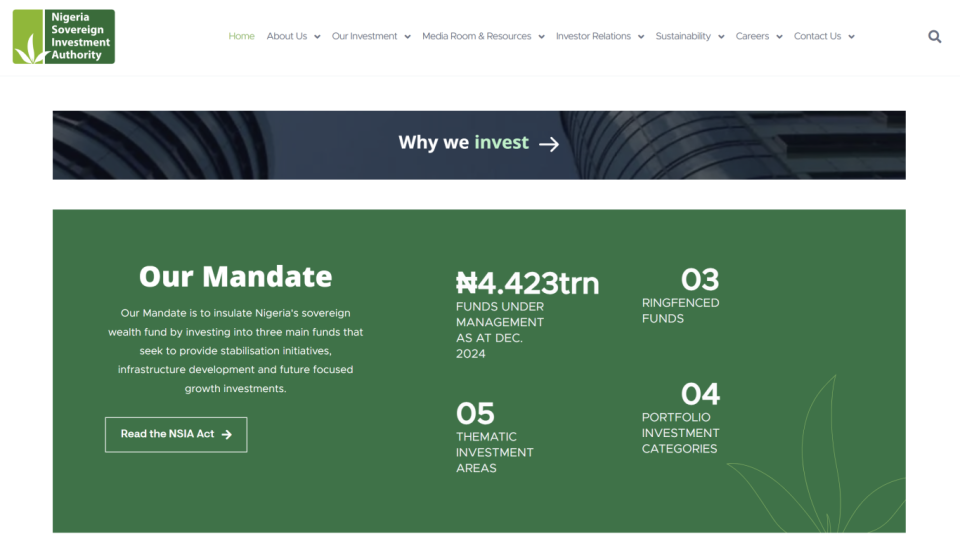The image size is (960, 541).
Task: Open the Sustainability menu
Action: click(x=683, y=36)
